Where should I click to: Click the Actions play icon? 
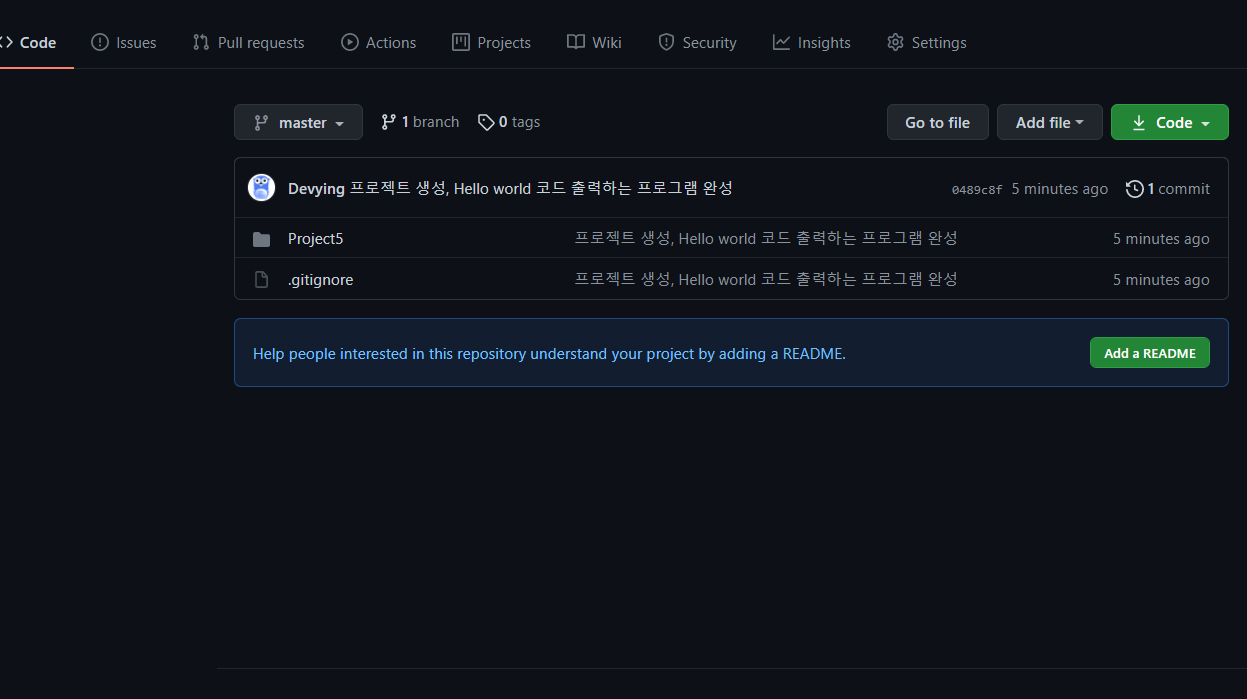pos(350,42)
